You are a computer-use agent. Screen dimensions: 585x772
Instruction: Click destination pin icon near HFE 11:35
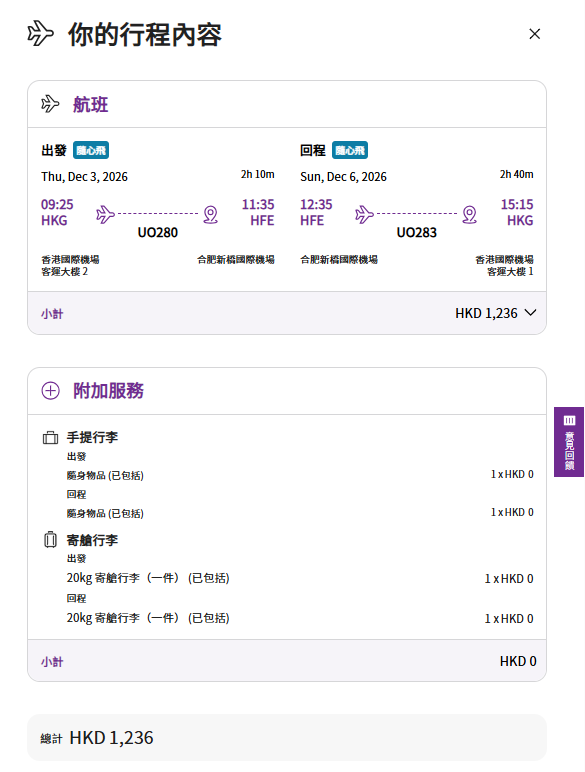pyautogui.click(x=211, y=215)
